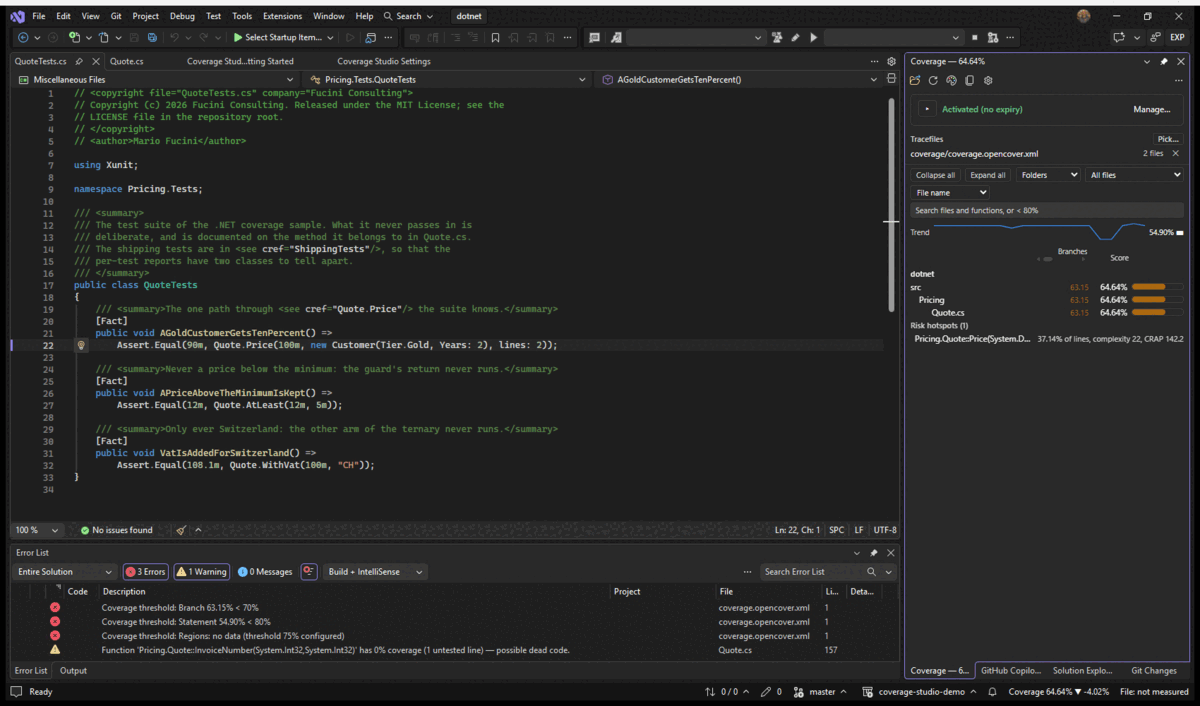The image size is (1200, 706).
Task: Click the Clear filters icon in Error List
Action: coord(309,572)
